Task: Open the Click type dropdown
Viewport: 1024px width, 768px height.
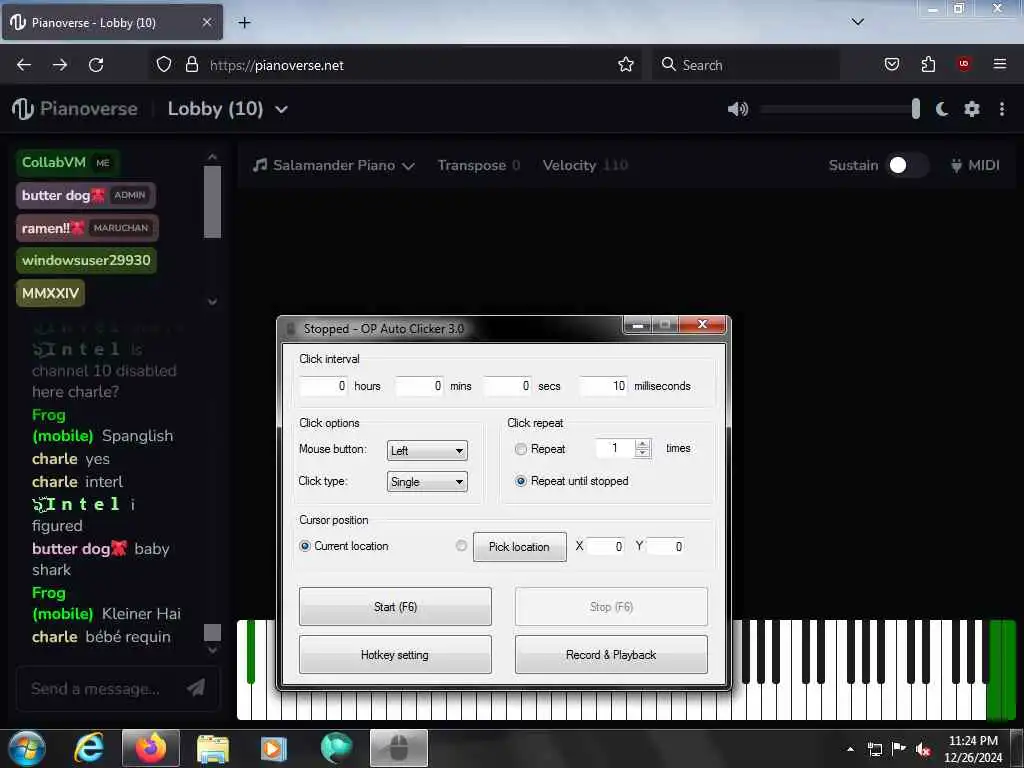Action: [427, 482]
